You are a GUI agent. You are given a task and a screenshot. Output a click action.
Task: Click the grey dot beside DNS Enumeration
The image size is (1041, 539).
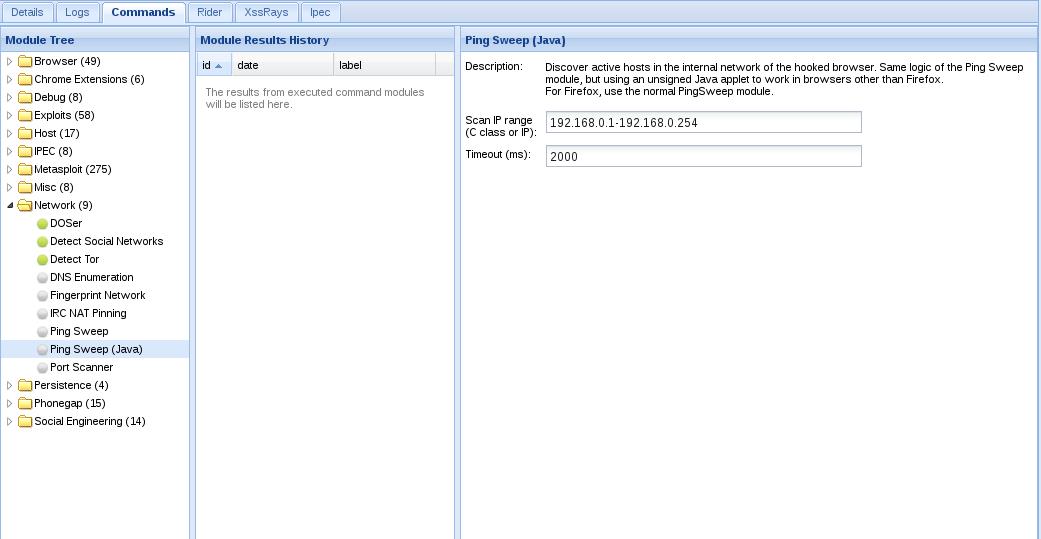click(x=42, y=277)
